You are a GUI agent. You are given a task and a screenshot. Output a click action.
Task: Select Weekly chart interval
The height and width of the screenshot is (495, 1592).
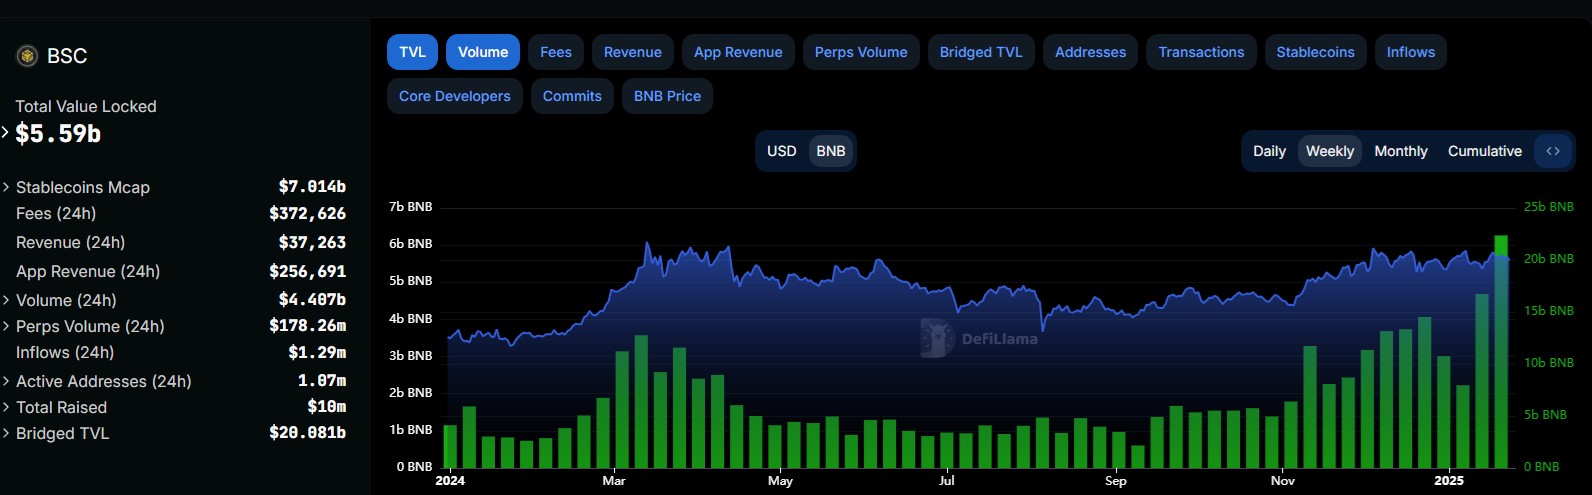[x=1330, y=151]
